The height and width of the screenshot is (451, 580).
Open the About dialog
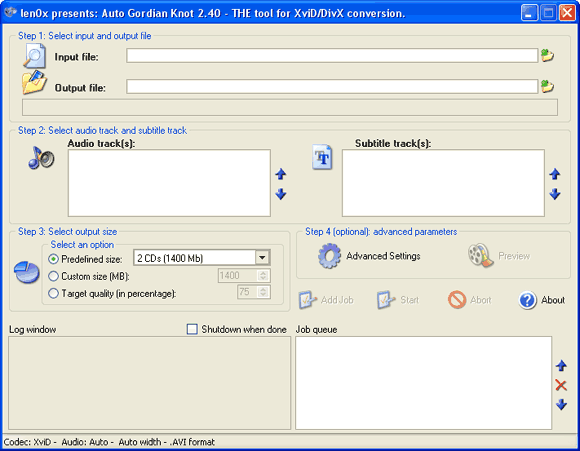pyautogui.click(x=542, y=300)
